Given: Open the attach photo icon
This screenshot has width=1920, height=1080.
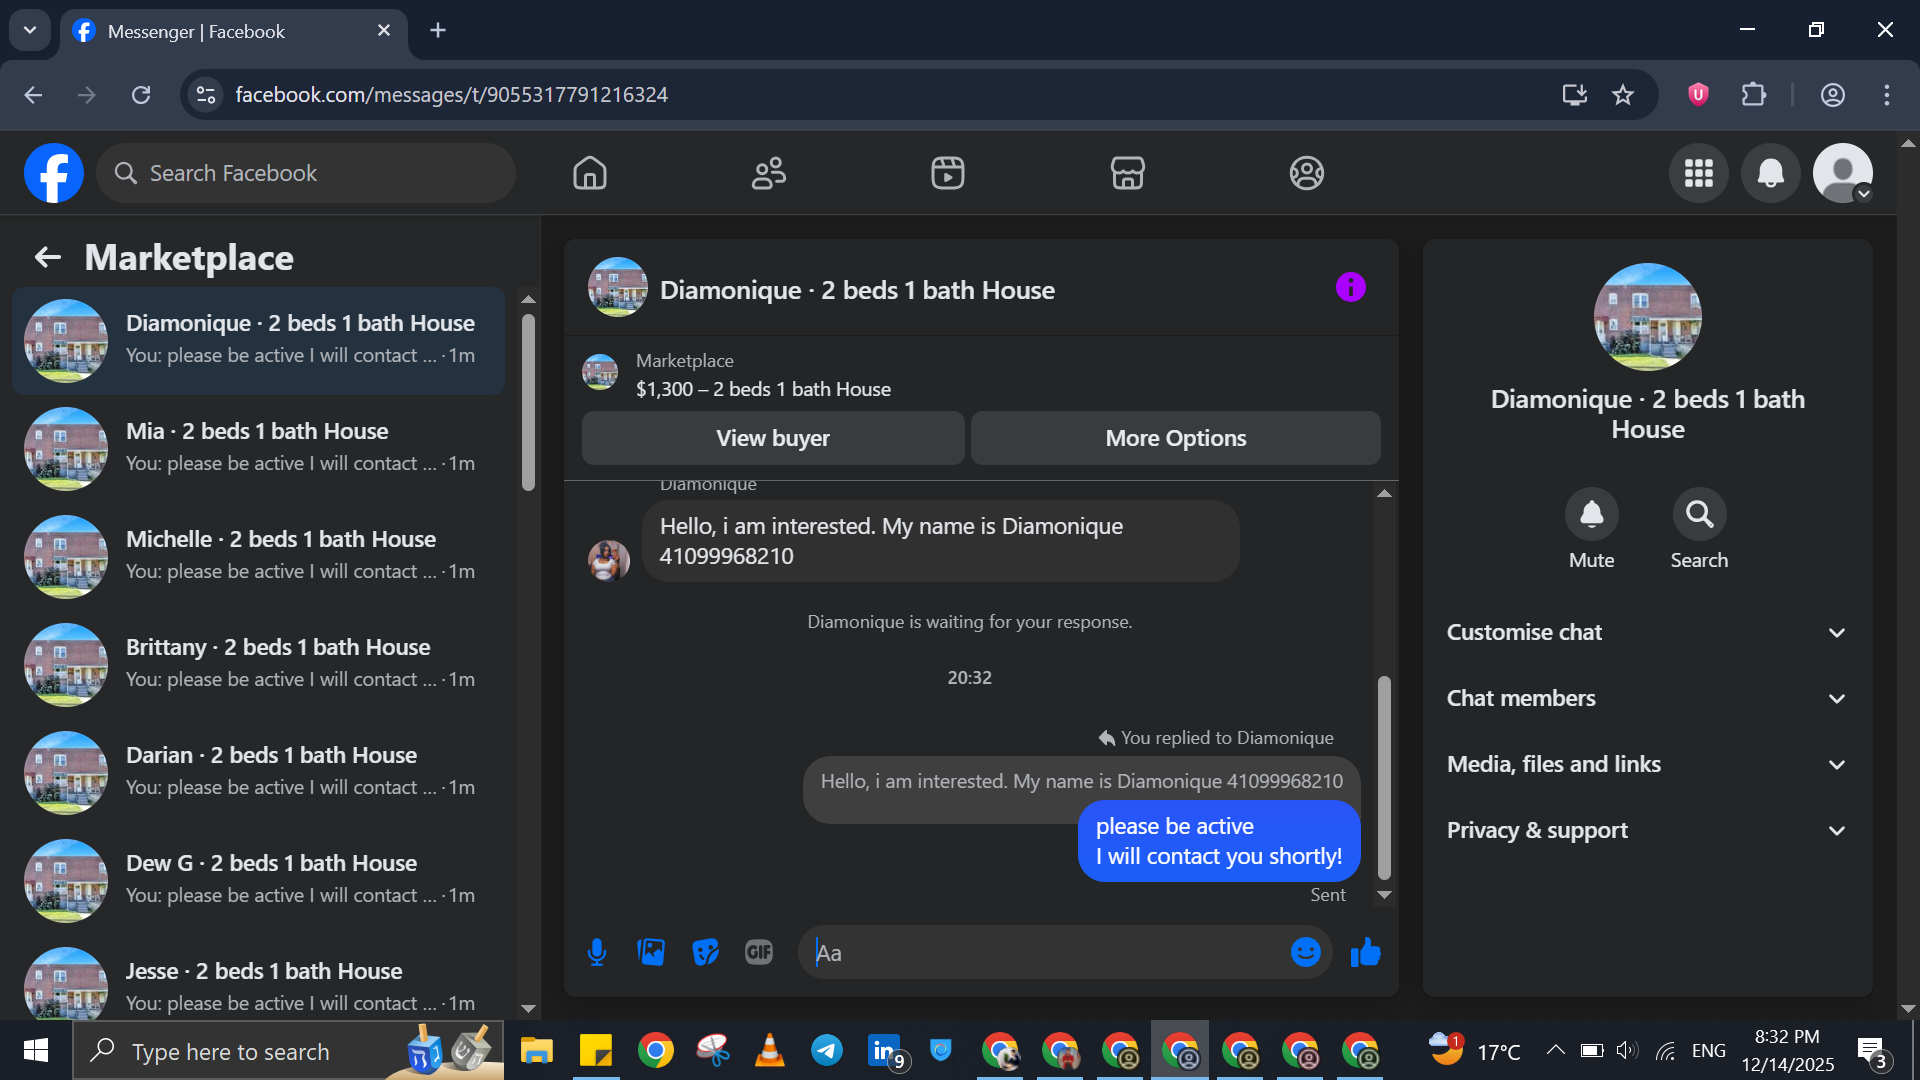Looking at the screenshot, I should (x=651, y=952).
